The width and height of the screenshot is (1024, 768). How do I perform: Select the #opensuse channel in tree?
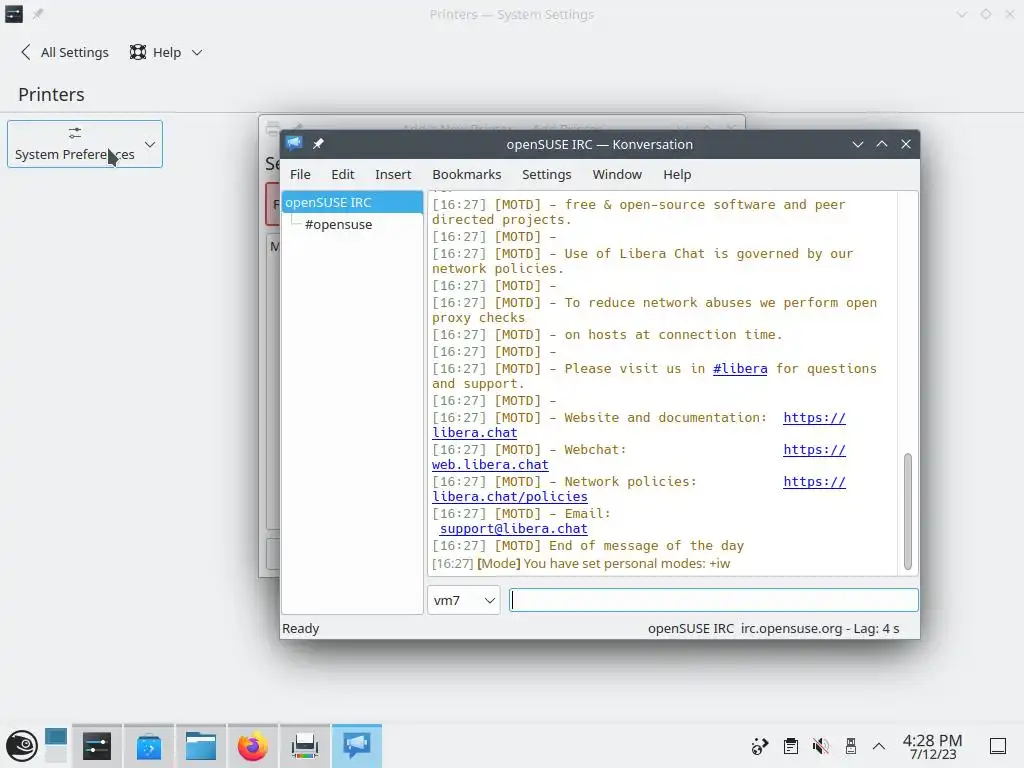pos(338,225)
